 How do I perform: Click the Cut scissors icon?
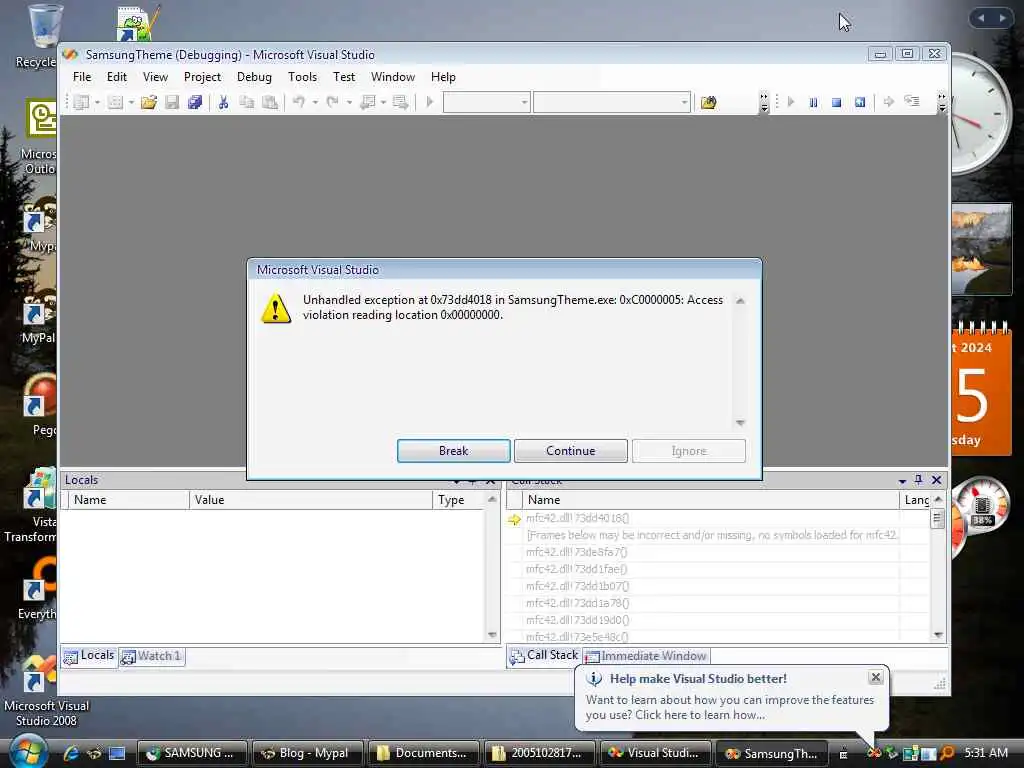pos(223,103)
